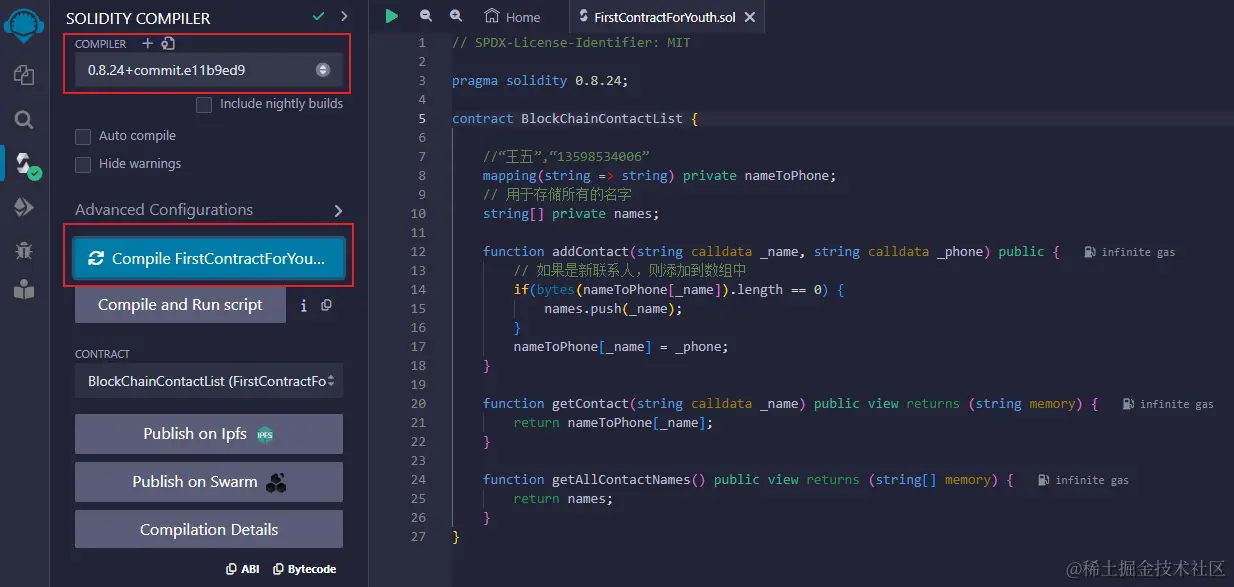
Task: Click the mapping nameToPhone declaration line
Action: click(x=659, y=175)
